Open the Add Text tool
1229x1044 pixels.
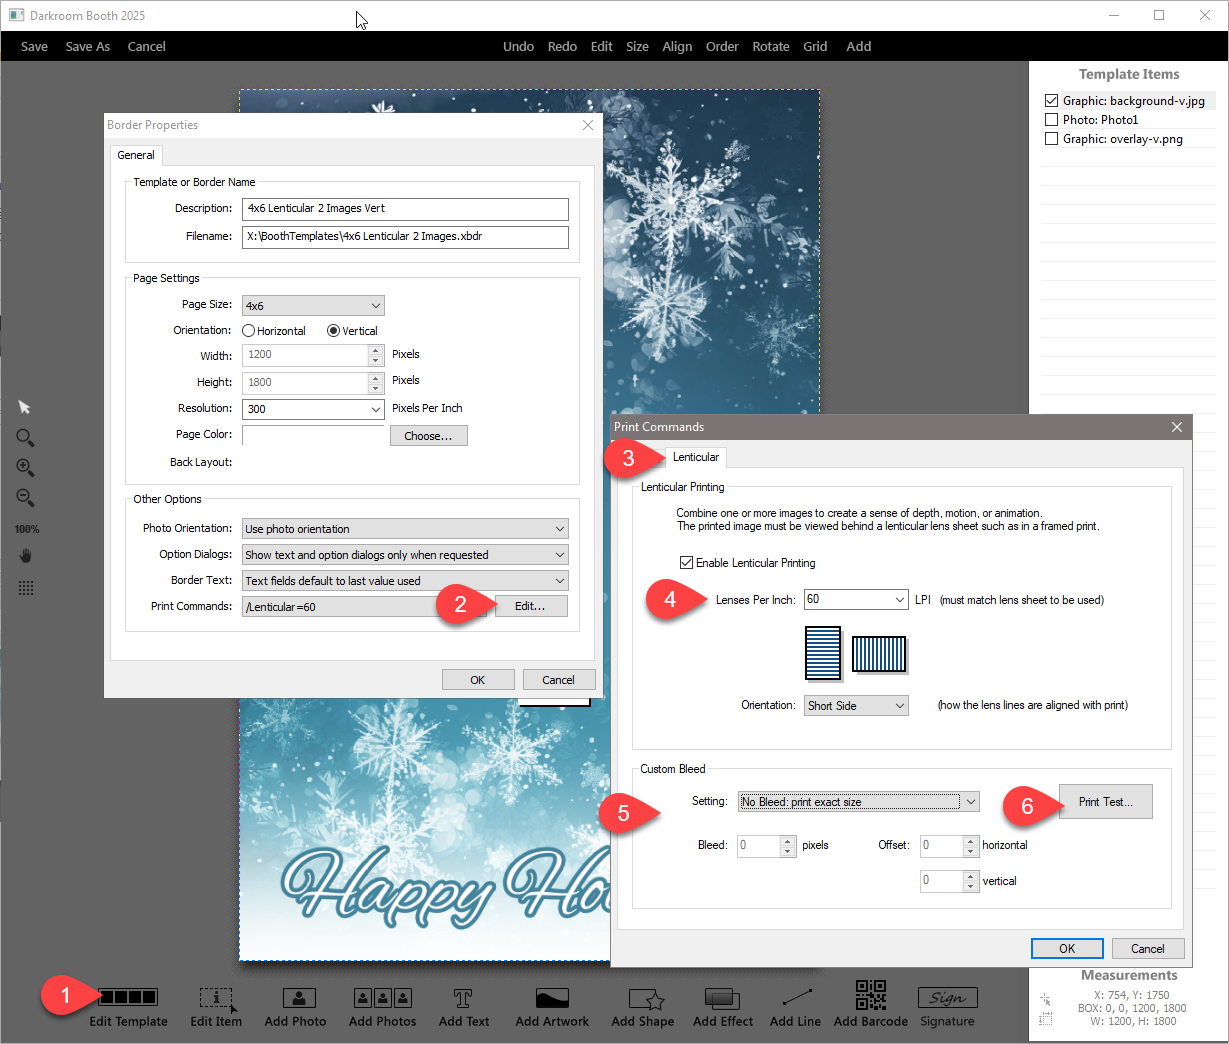pyautogui.click(x=463, y=998)
